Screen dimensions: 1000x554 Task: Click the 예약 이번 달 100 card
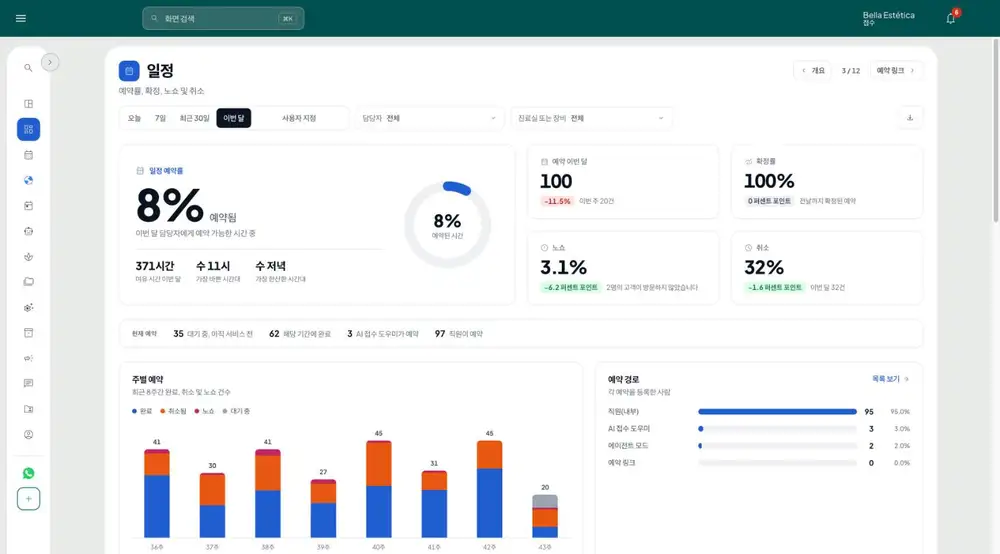pos(623,182)
